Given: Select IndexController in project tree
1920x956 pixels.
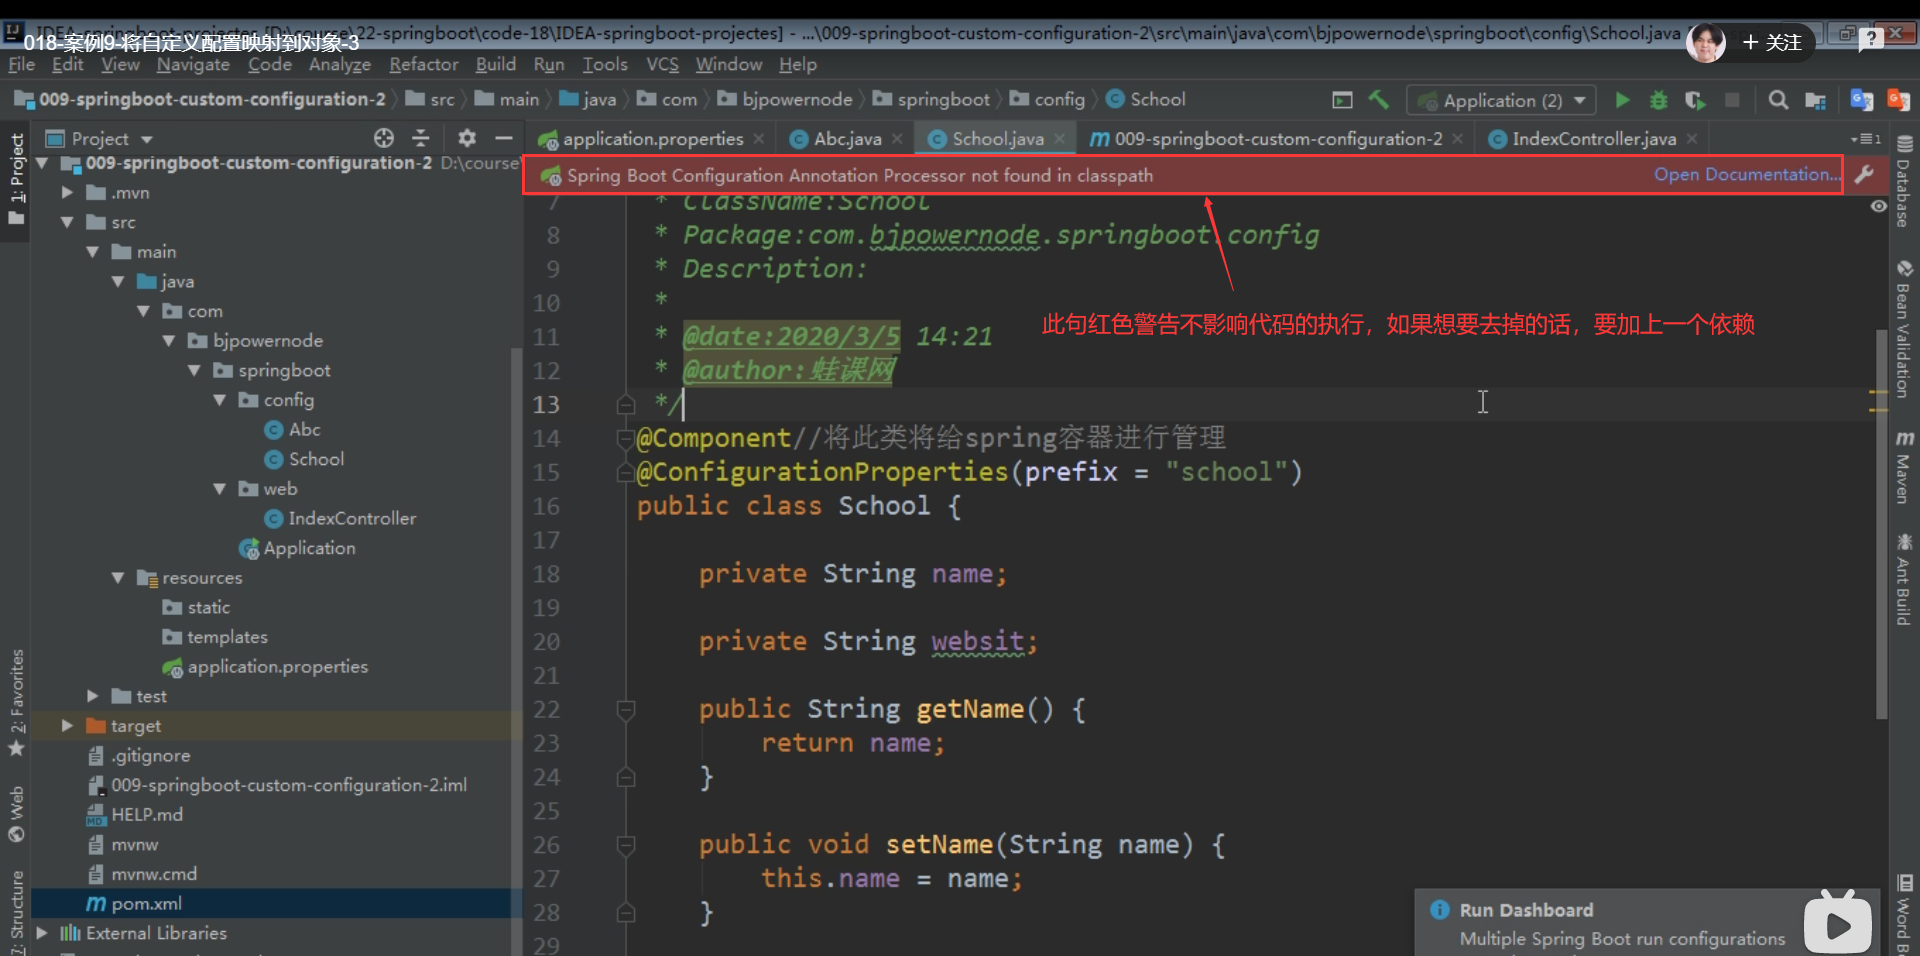Looking at the screenshot, I should pos(352,518).
